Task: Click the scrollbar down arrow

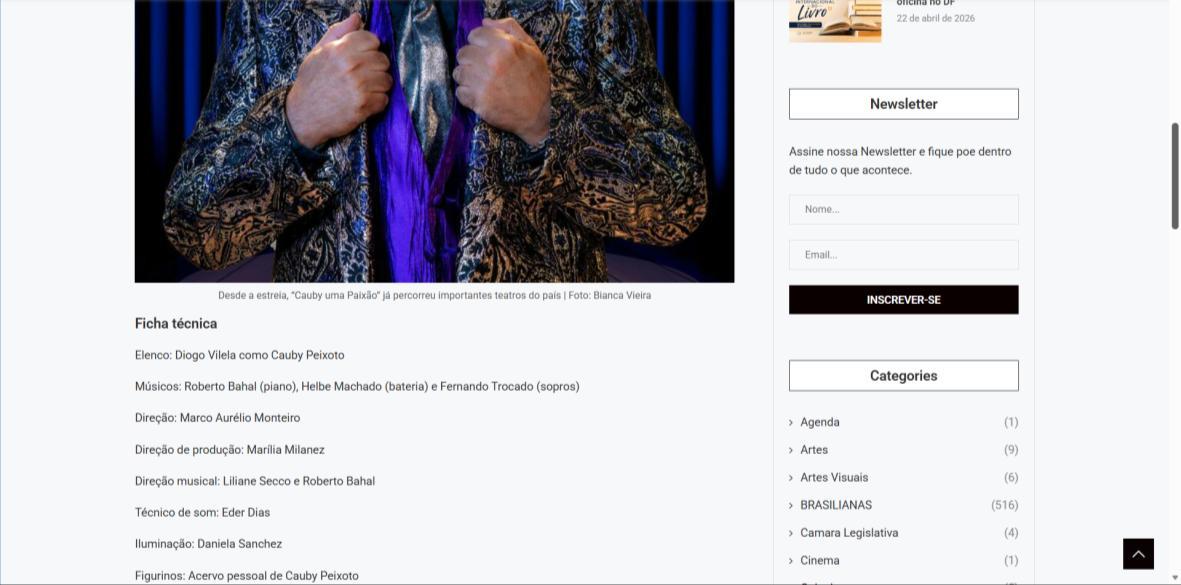Action: point(1174,578)
